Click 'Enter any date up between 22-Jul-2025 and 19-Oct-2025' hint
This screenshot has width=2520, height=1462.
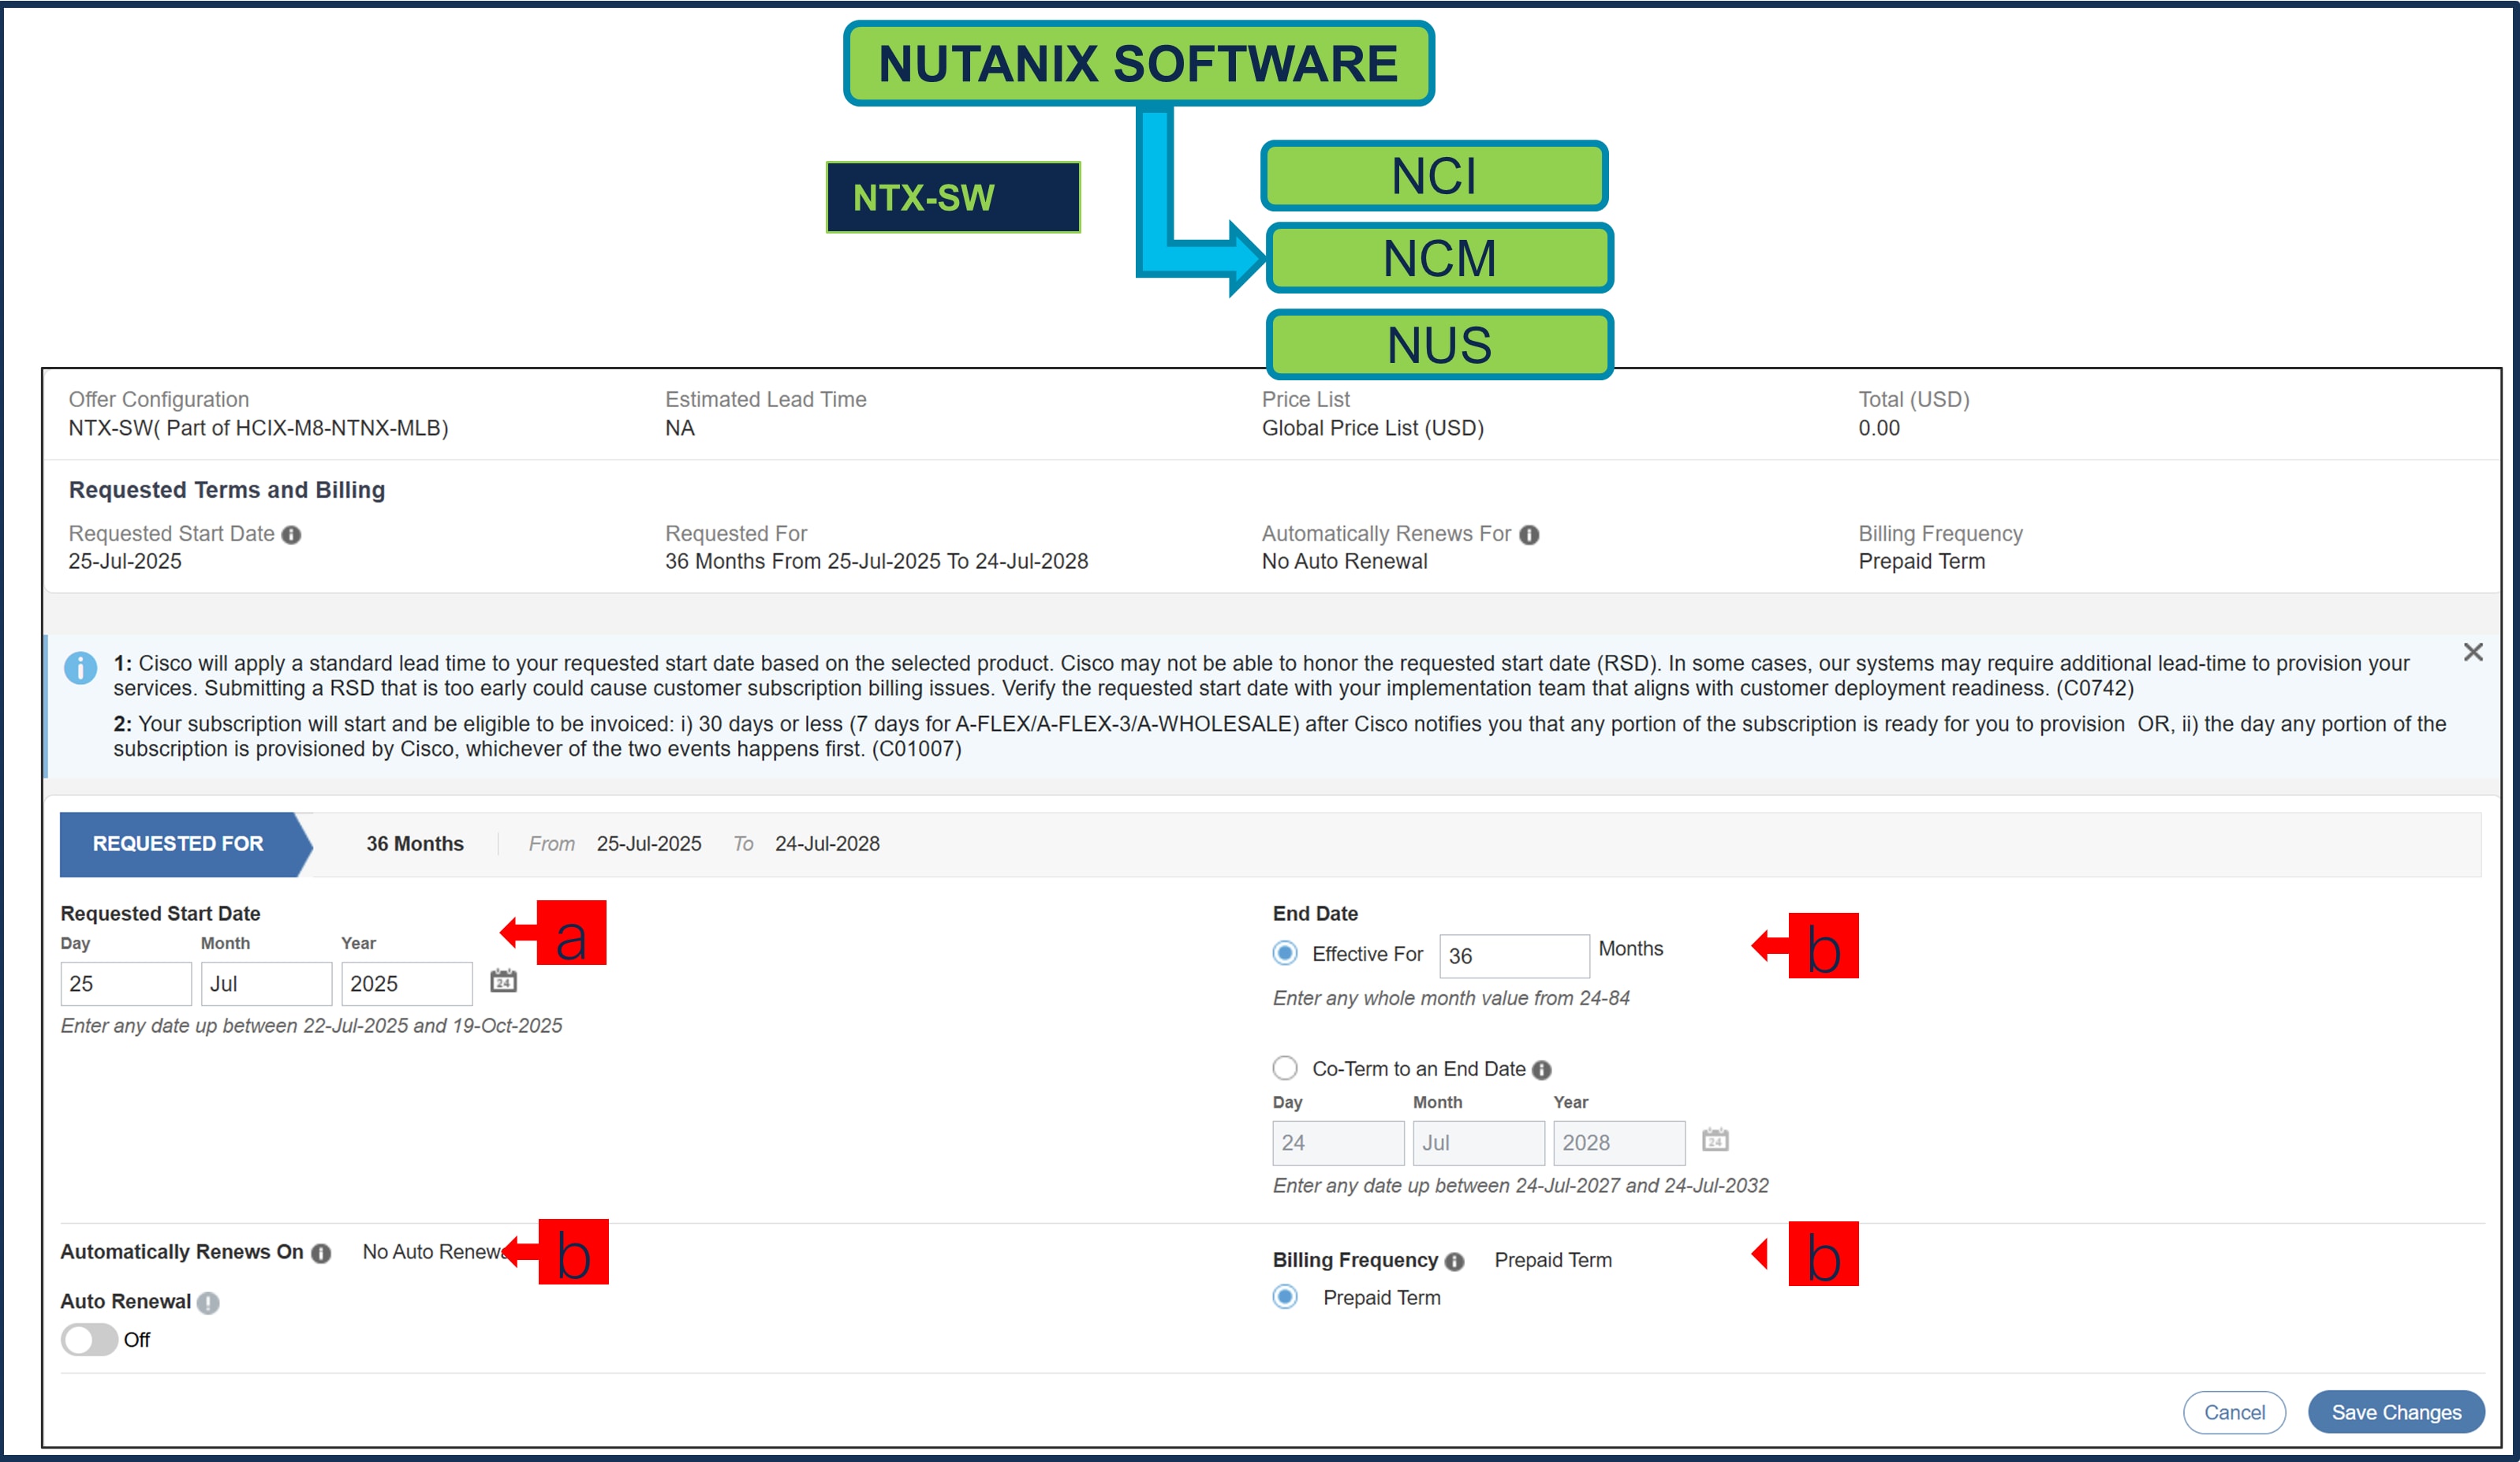click(x=311, y=1026)
